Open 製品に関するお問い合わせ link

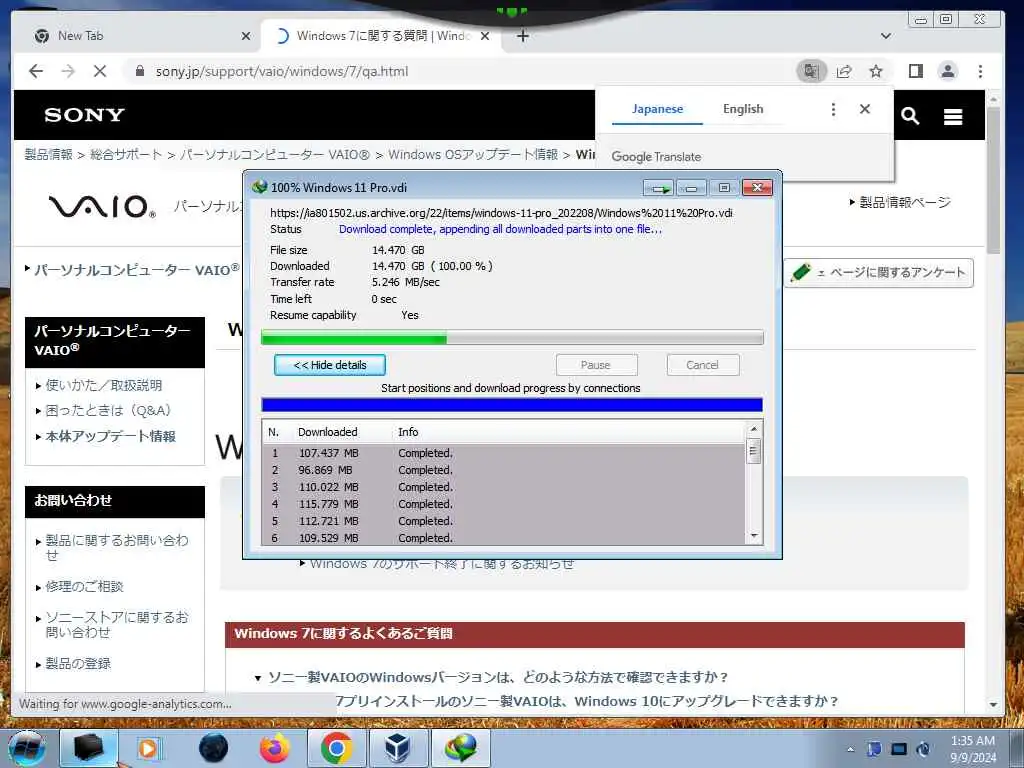pos(116,547)
